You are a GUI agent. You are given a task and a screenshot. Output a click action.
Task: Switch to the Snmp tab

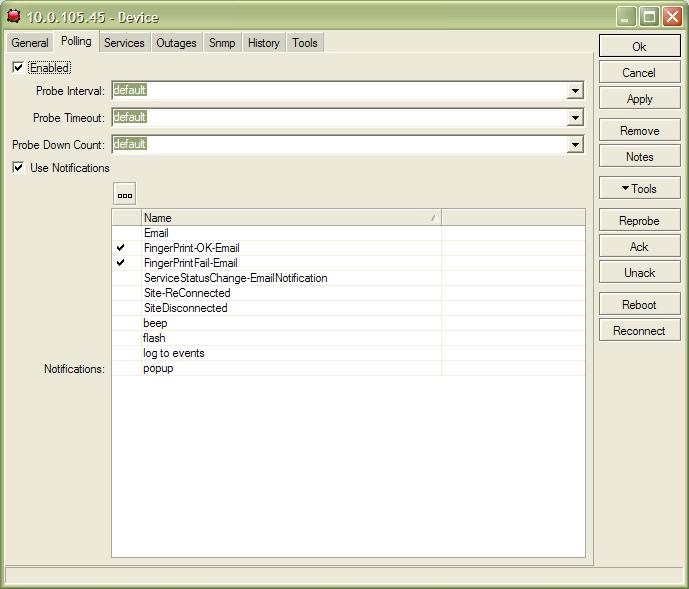tap(222, 43)
